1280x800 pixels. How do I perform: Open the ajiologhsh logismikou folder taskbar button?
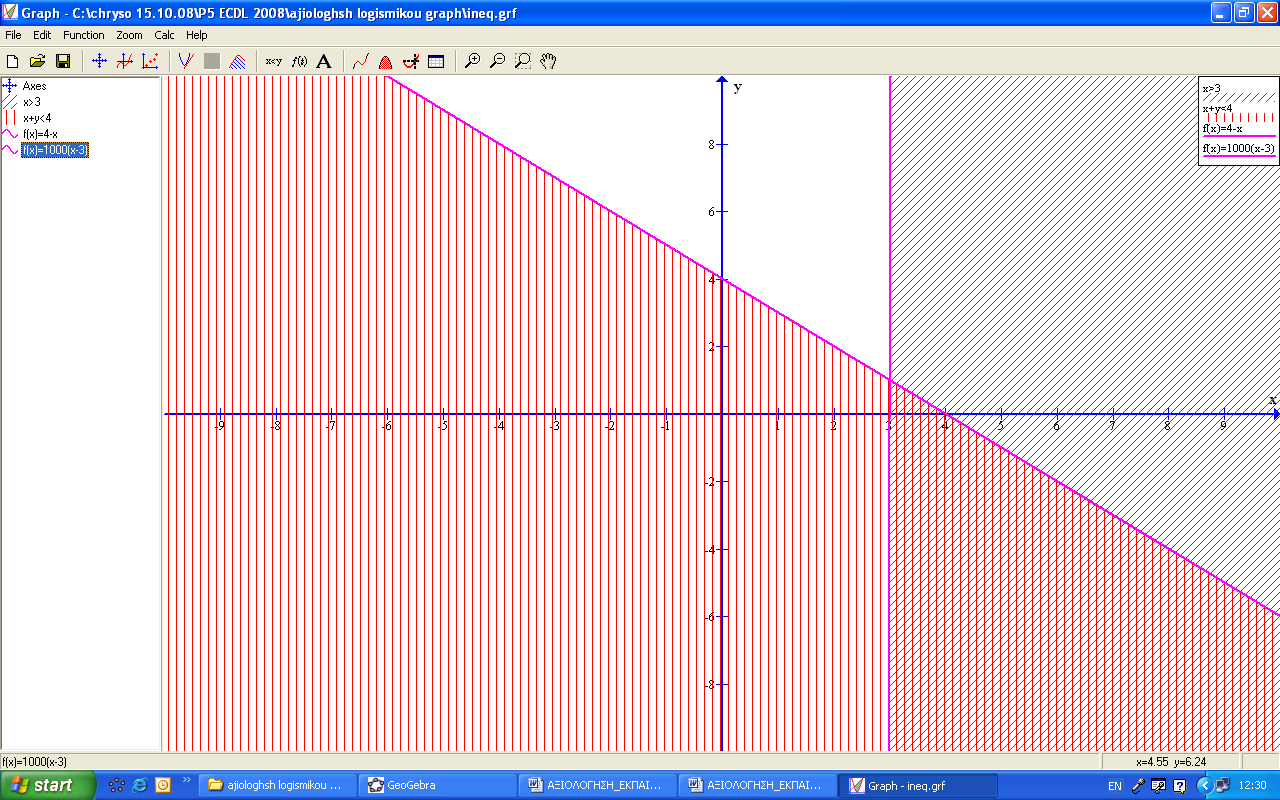point(277,785)
